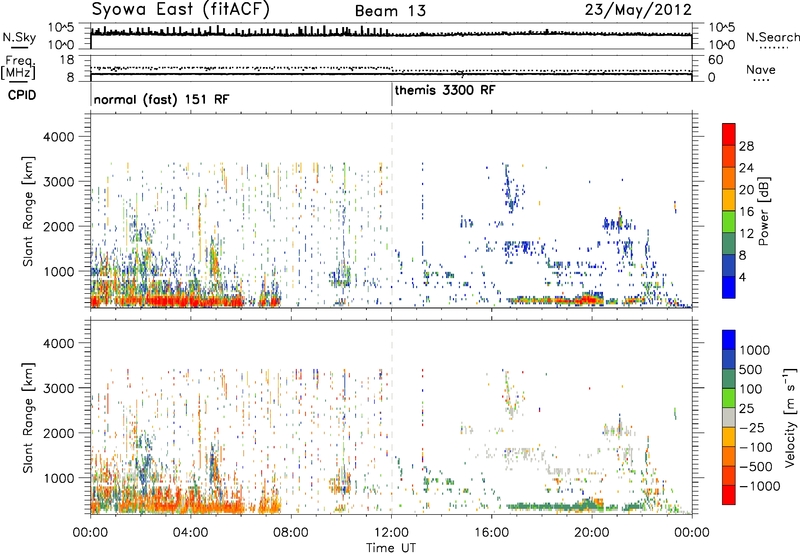Click the "24" label on Power color bar

point(746,168)
